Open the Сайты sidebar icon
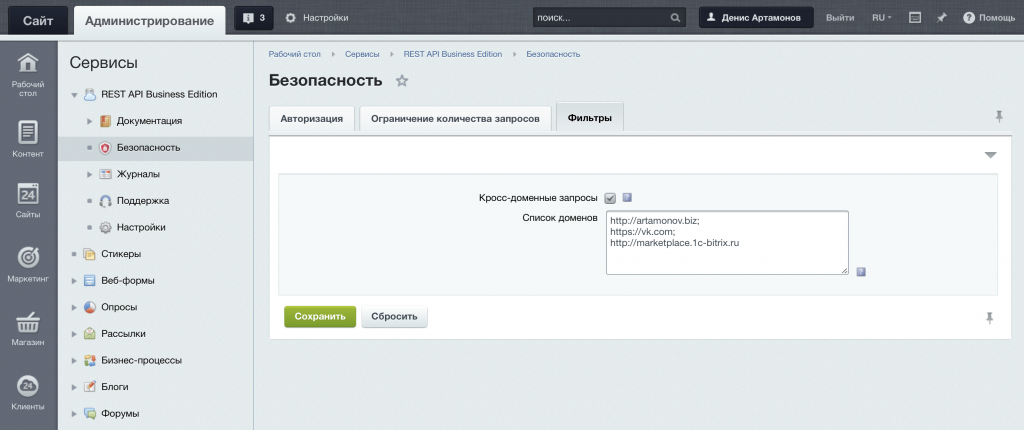This screenshot has height=430, width=1024. (x=28, y=196)
